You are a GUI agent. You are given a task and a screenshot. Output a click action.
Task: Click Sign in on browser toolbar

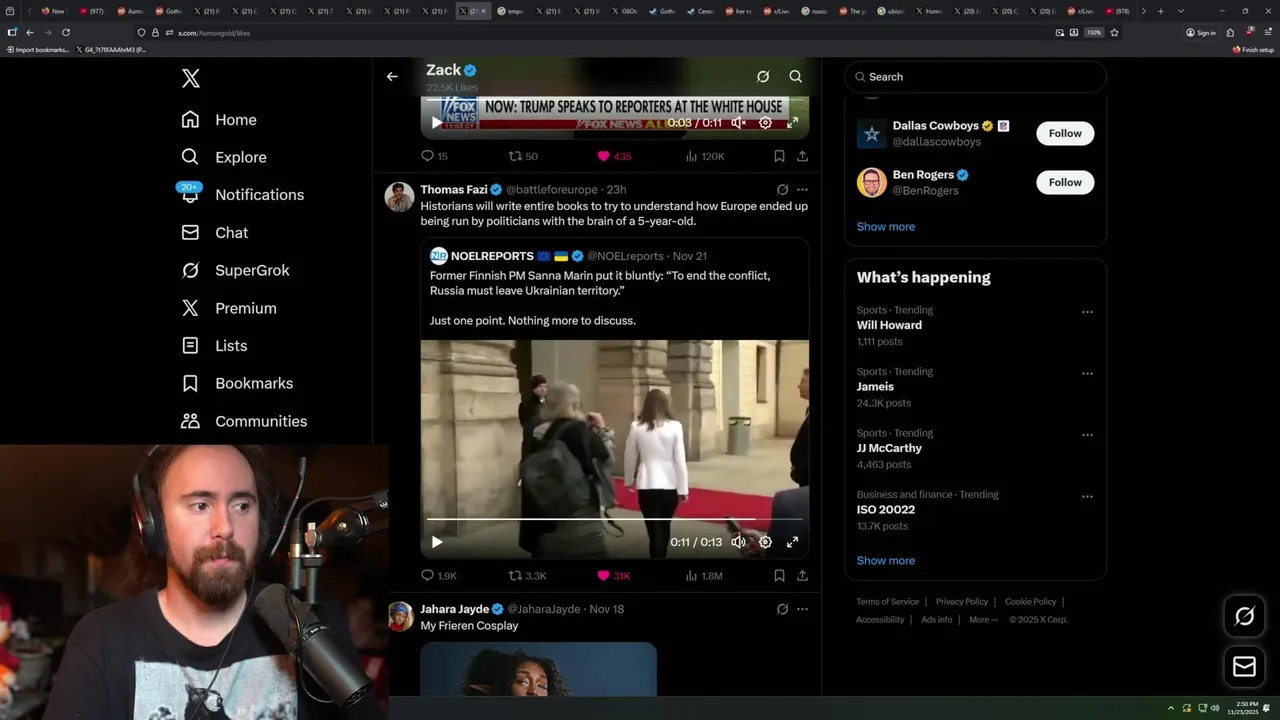click(1201, 32)
